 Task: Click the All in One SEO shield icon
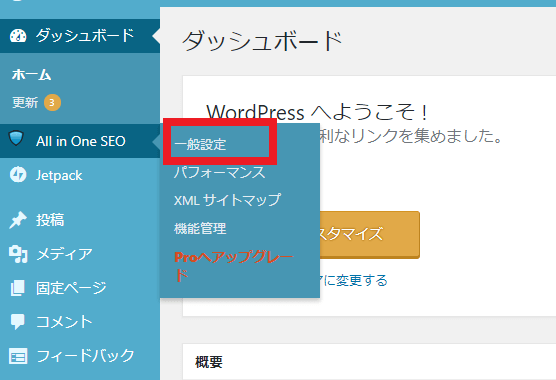16,138
